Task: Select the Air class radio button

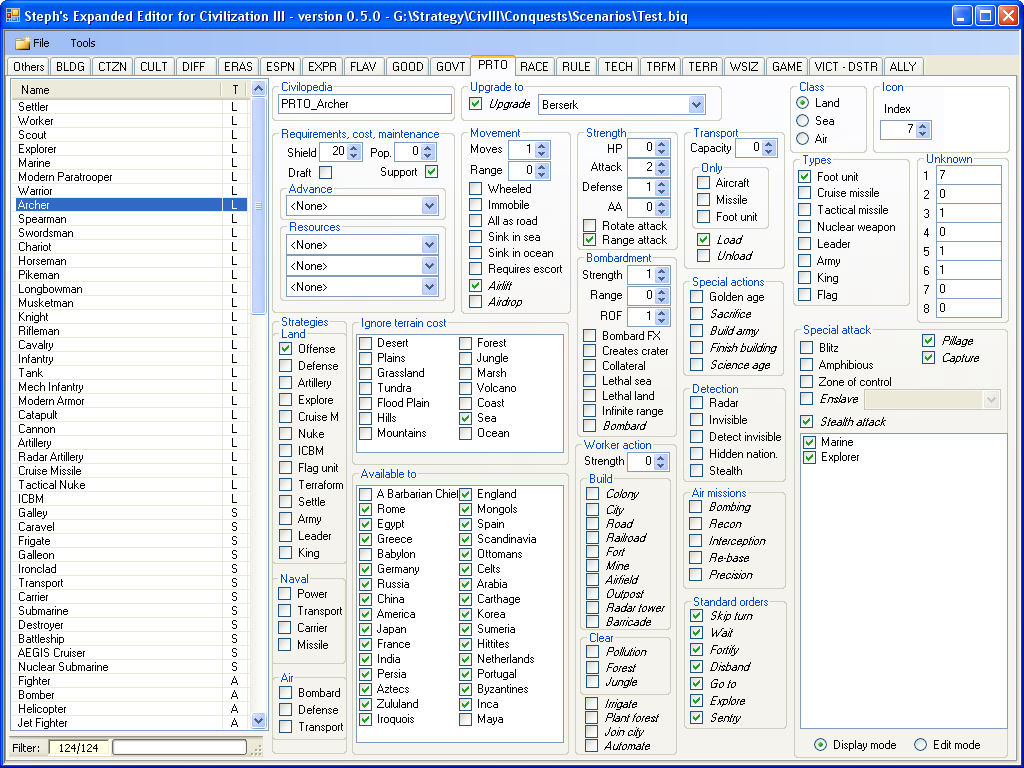Action: coord(803,138)
